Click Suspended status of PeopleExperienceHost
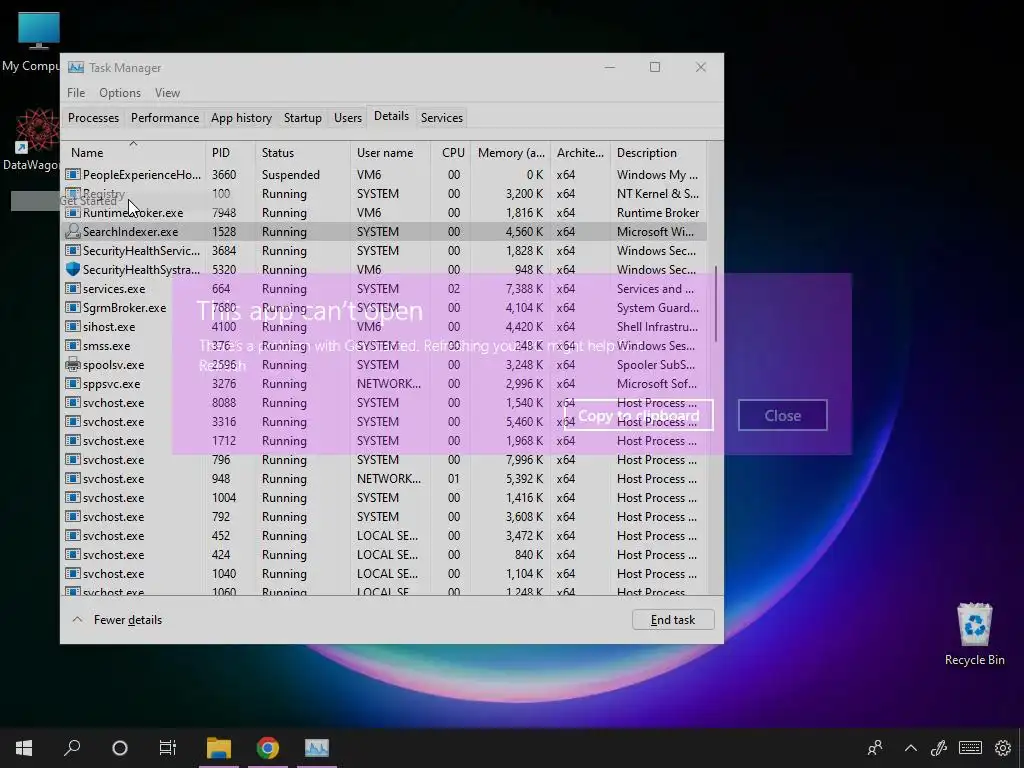 (291, 174)
